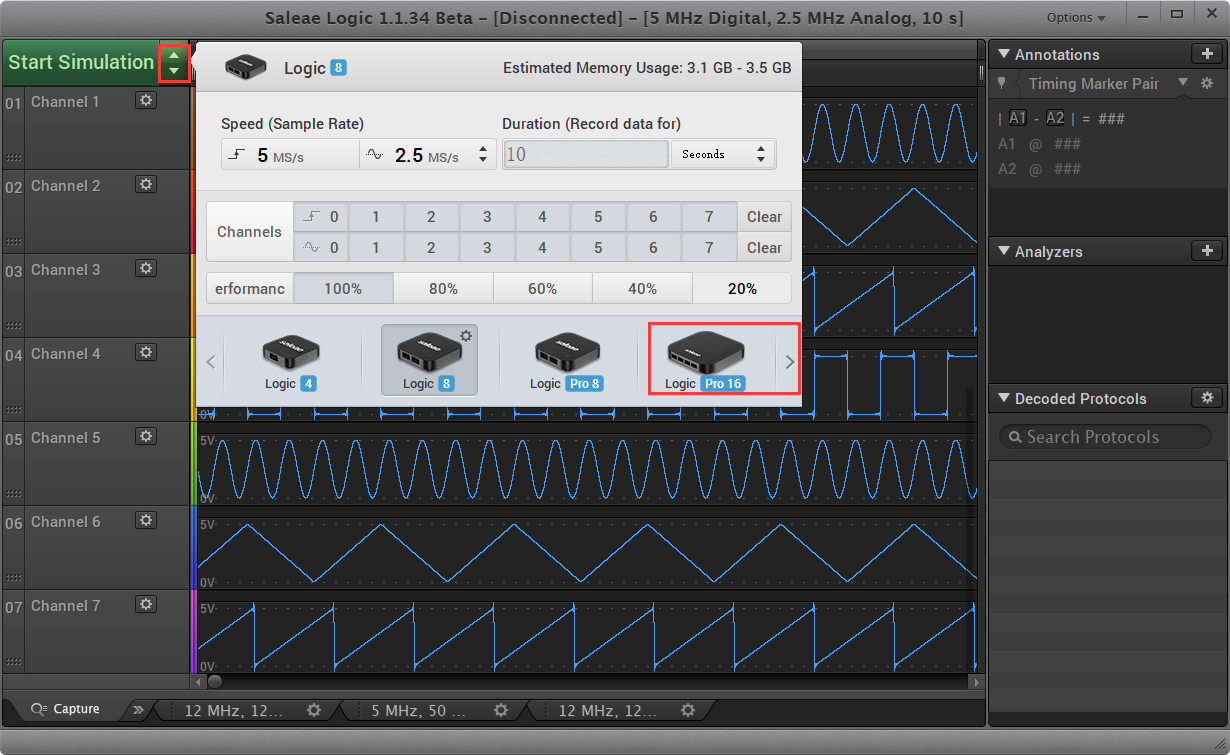
Task: Open the Seconds duration unit dropdown
Action: (723, 154)
